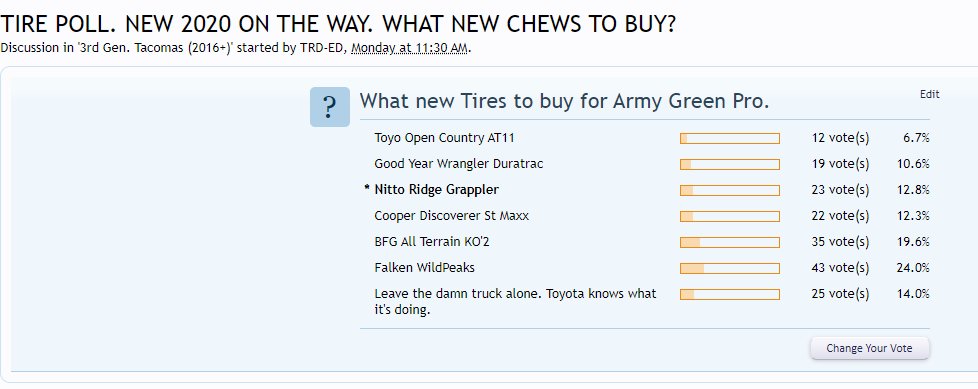View voters for 22 vote(s) Cooper
The height and width of the screenshot is (389, 978).
pos(840,216)
